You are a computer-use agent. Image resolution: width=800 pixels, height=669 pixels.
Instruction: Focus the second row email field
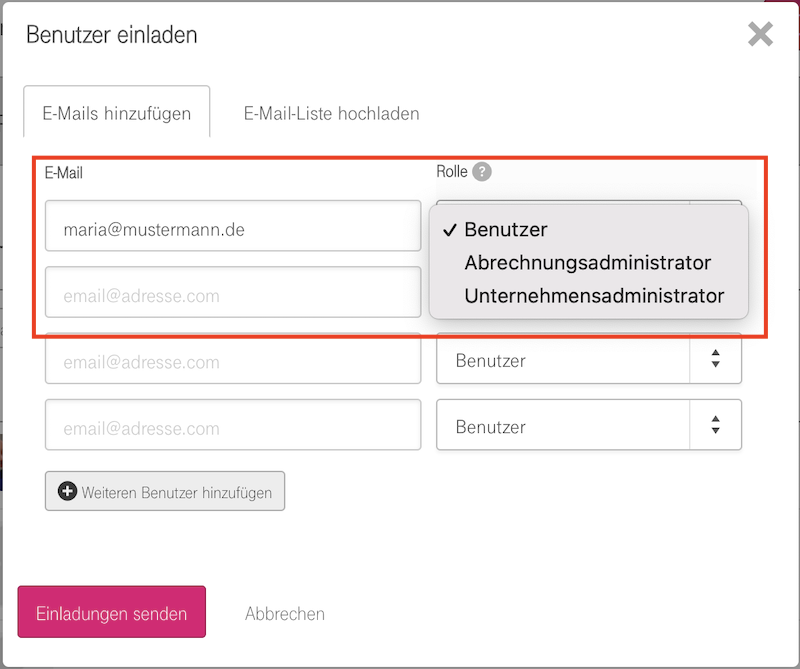pyautogui.click(x=232, y=296)
